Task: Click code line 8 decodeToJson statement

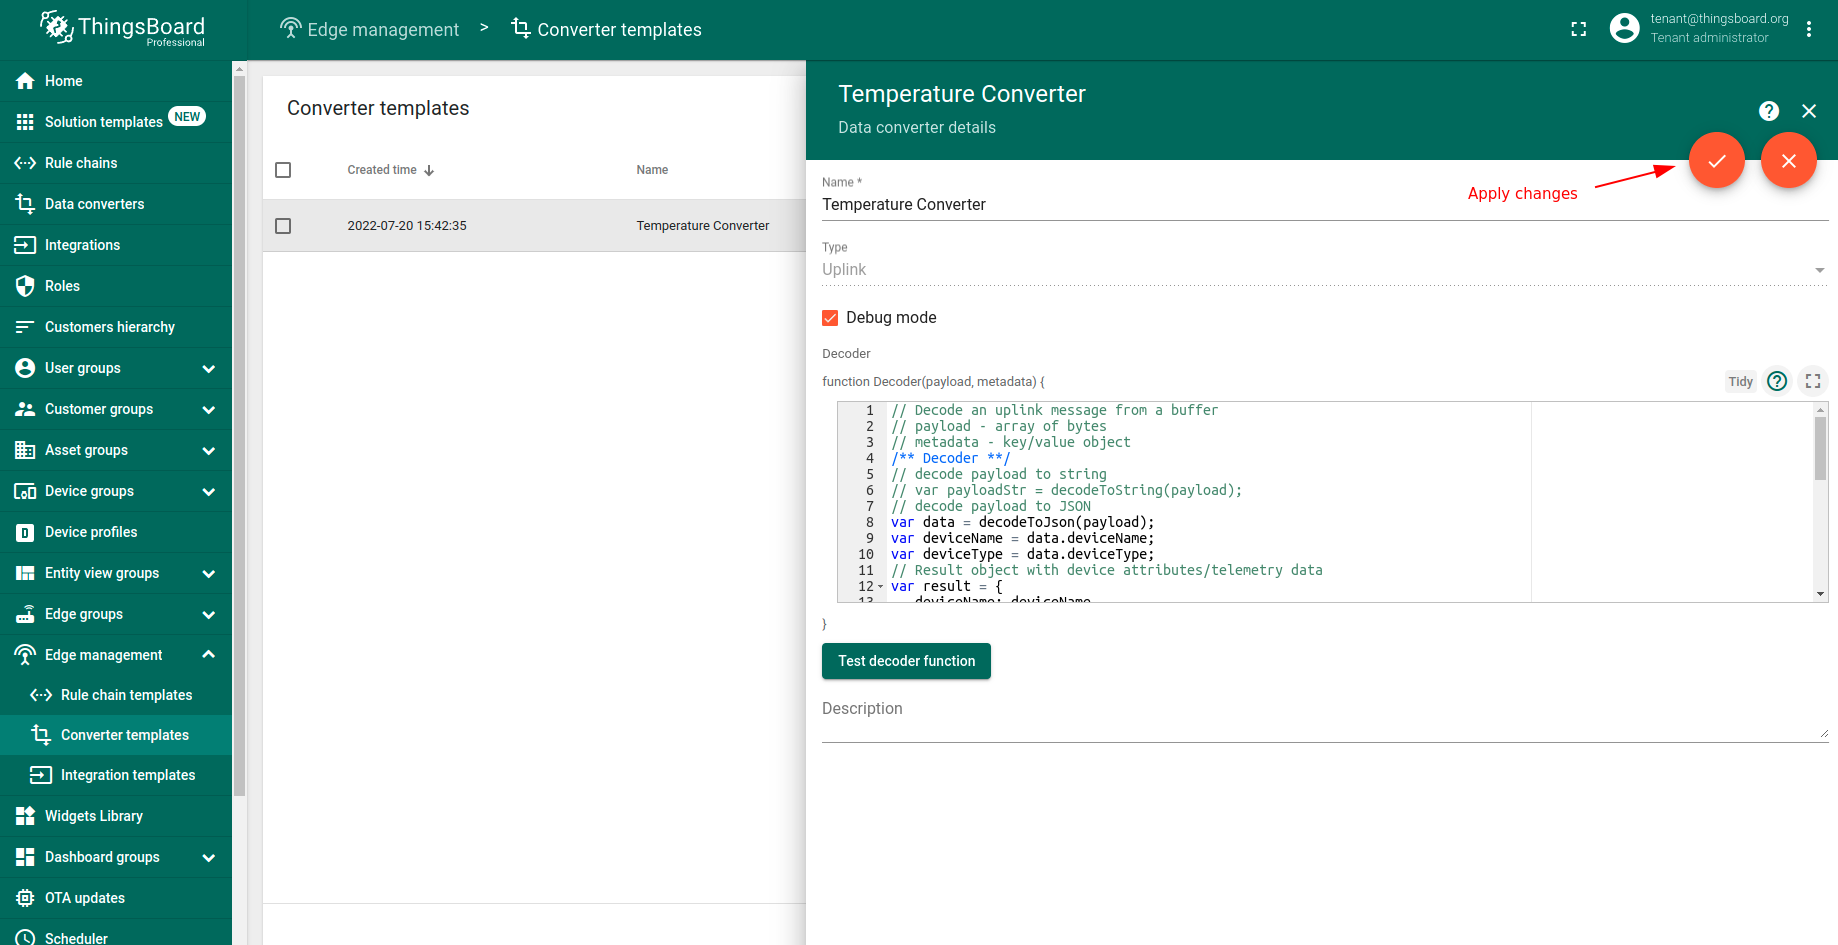Action: pos(1022,522)
